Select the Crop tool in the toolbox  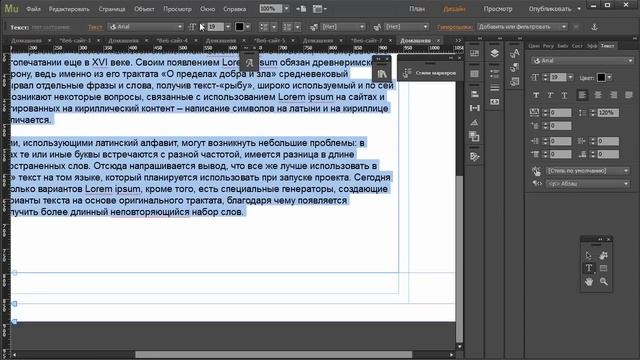[603, 256]
